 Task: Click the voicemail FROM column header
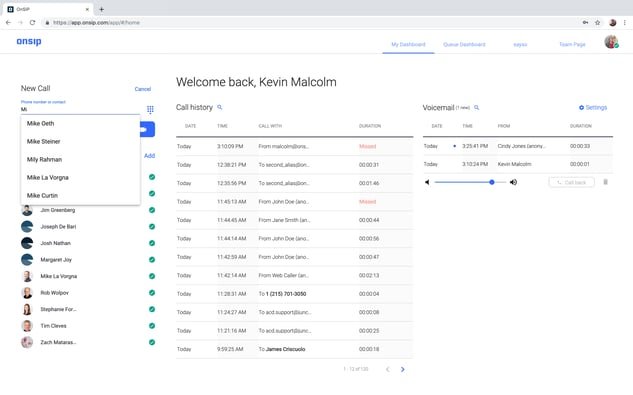[504, 126]
